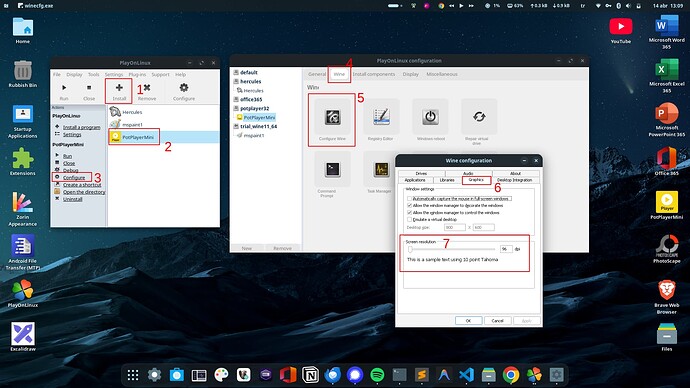The height and width of the screenshot is (388, 690).
Task: Open Configure Wine icon
Action: (332, 117)
